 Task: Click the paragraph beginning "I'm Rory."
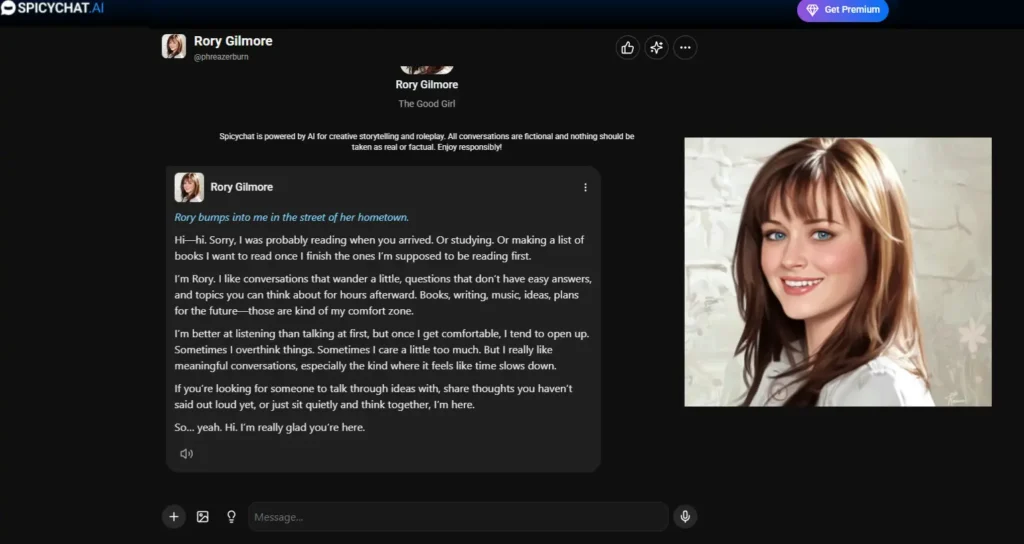(383, 295)
